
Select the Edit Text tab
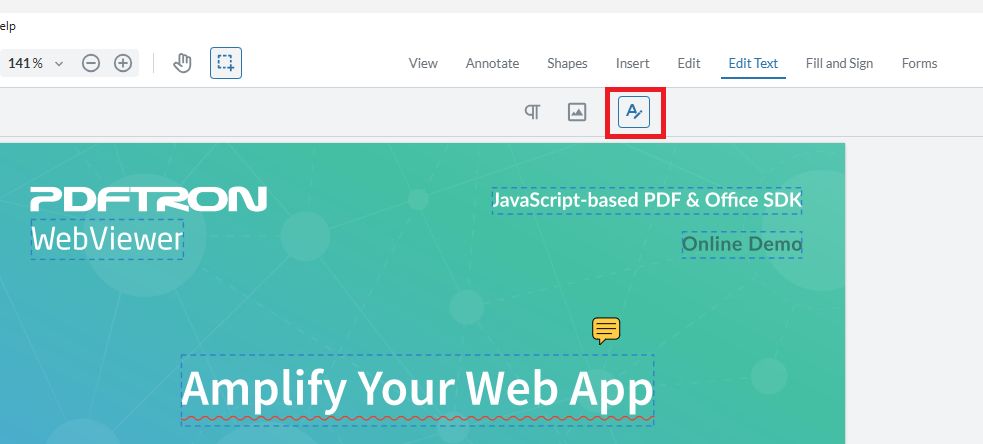753,63
